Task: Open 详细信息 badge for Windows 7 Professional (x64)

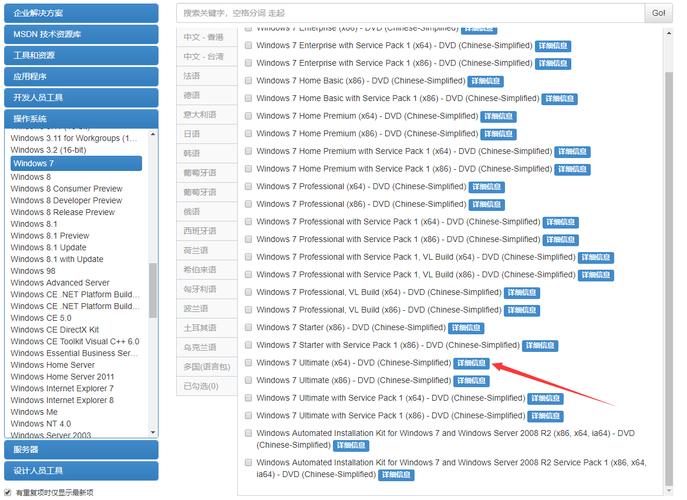Action: pyautogui.click(x=486, y=187)
